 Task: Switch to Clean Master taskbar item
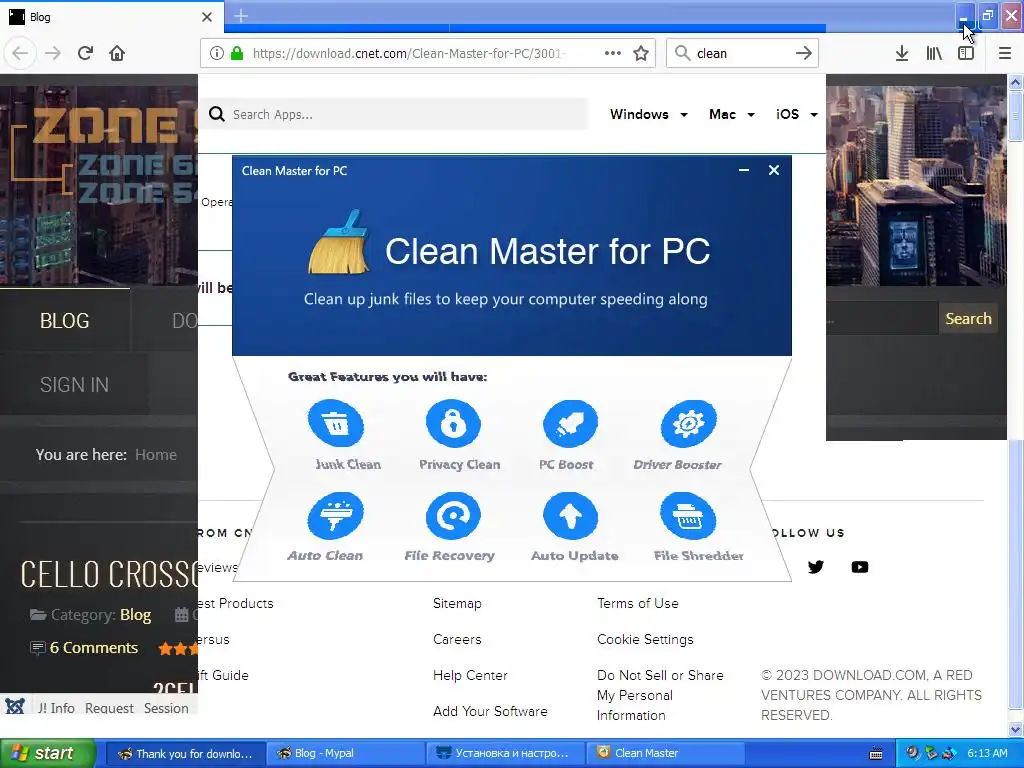coord(665,754)
